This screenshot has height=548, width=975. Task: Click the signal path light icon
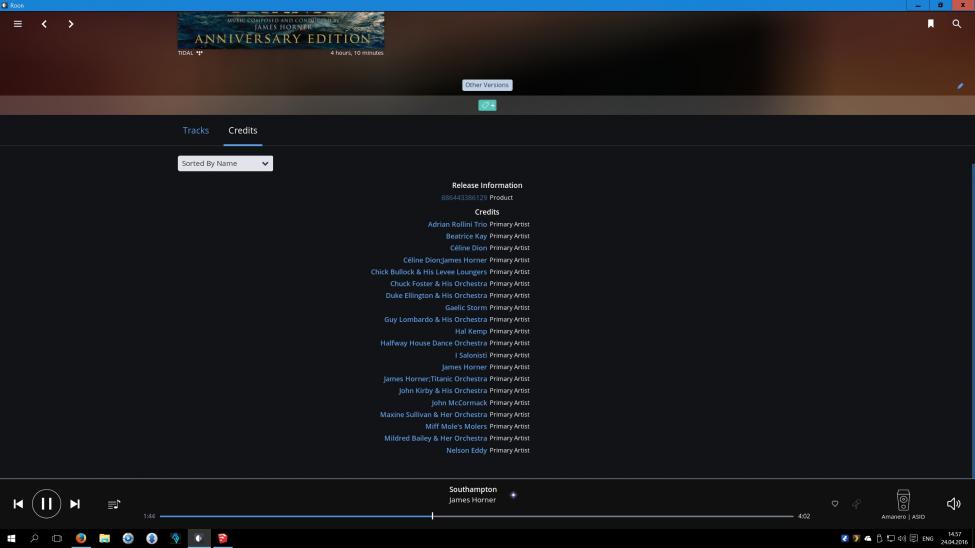513,495
